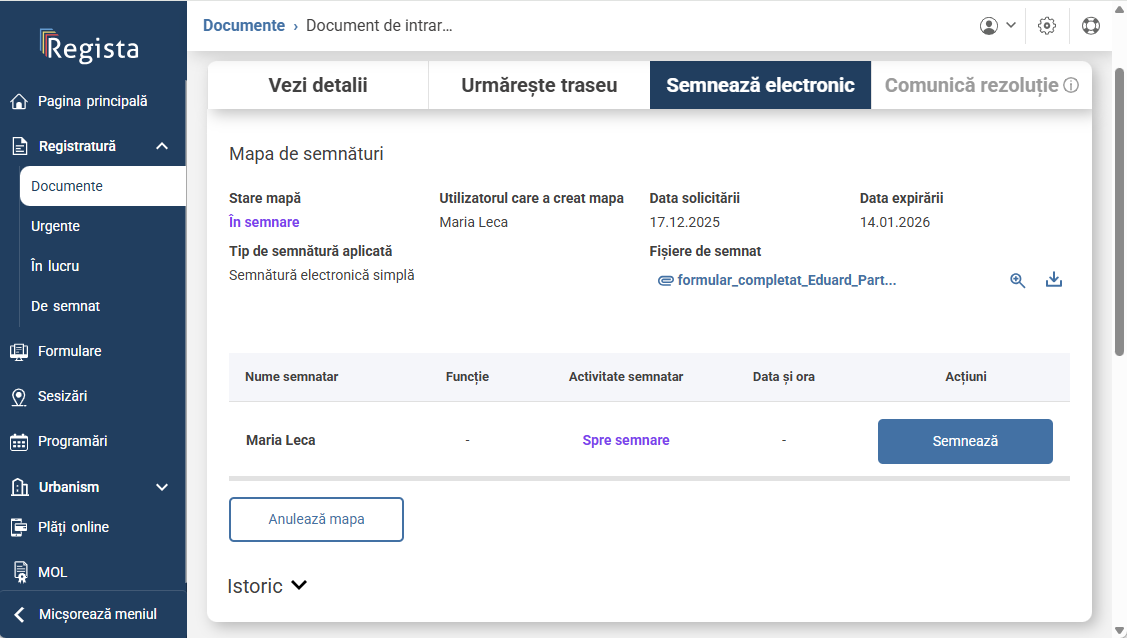Screen dimensions: 1127x638
Task: Click the Anulează mapa button
Action: click(x=316, y=520)
